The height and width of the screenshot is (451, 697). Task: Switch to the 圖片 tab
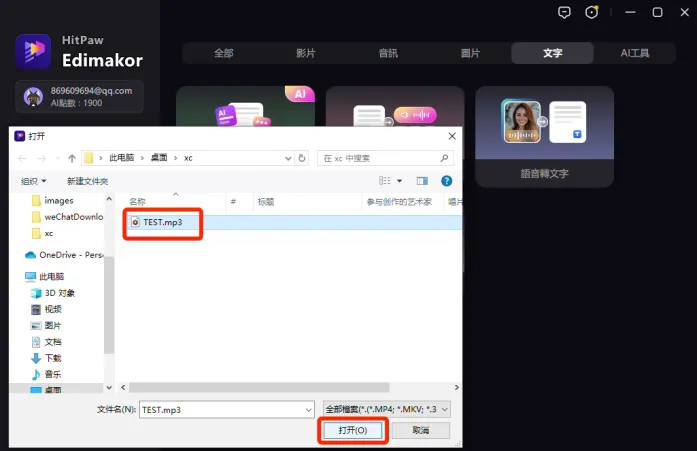(470, 53)
